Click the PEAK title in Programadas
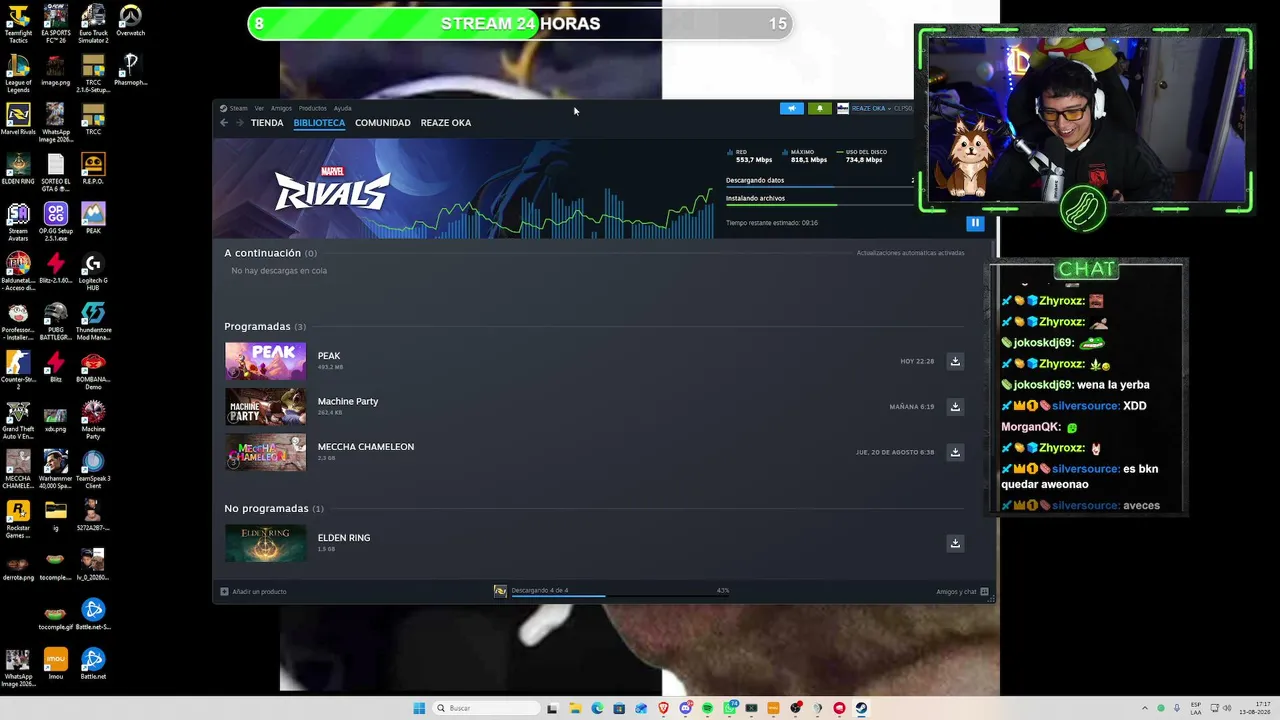1280x720 pixels. (x=329, y=356)
